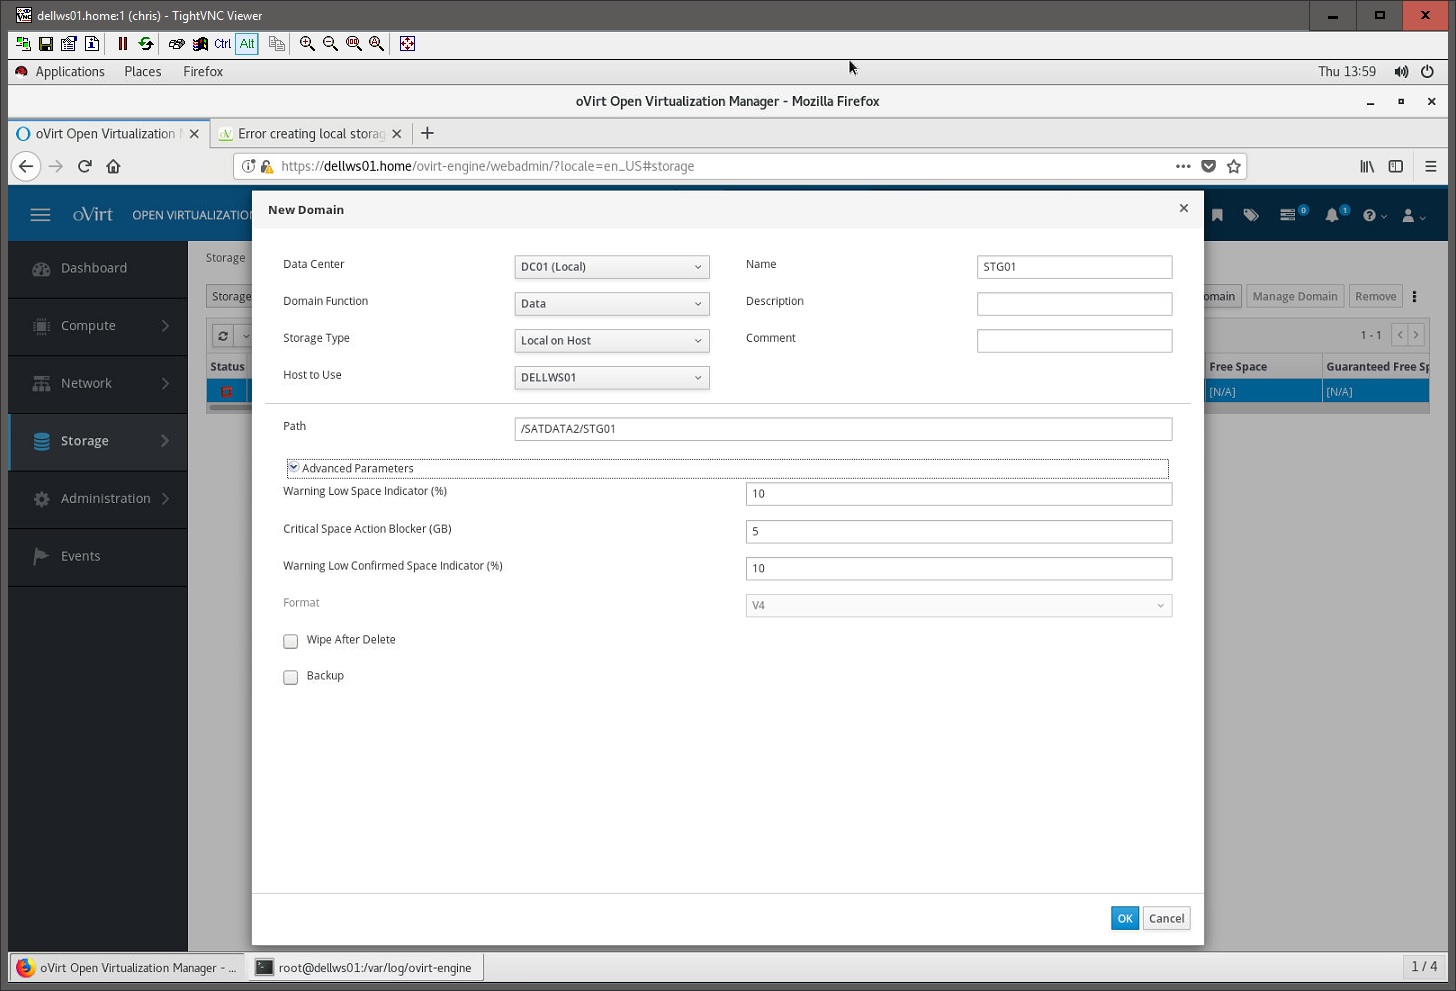Toggle Alt key in TightVNC toolbar
This screenshot has height=991, width=1456.
point(247,44)
